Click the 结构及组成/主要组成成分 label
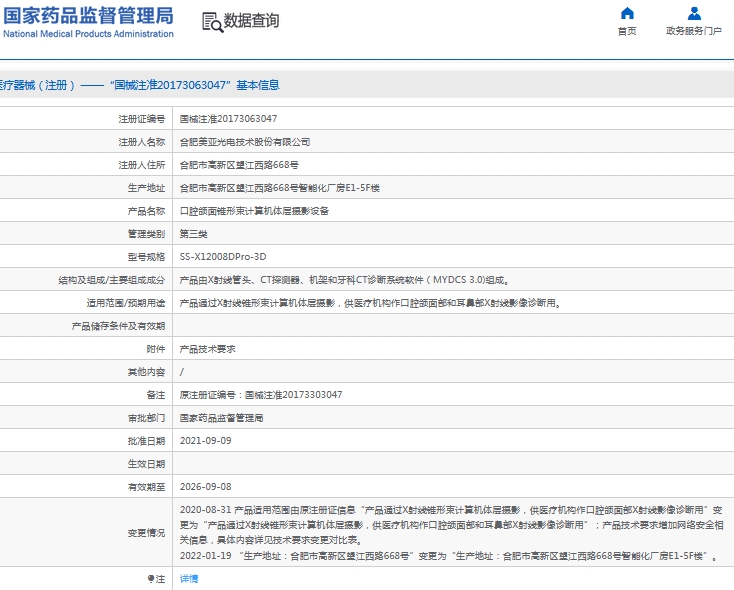Screen dimensions: 734x590 click(111, 280)
